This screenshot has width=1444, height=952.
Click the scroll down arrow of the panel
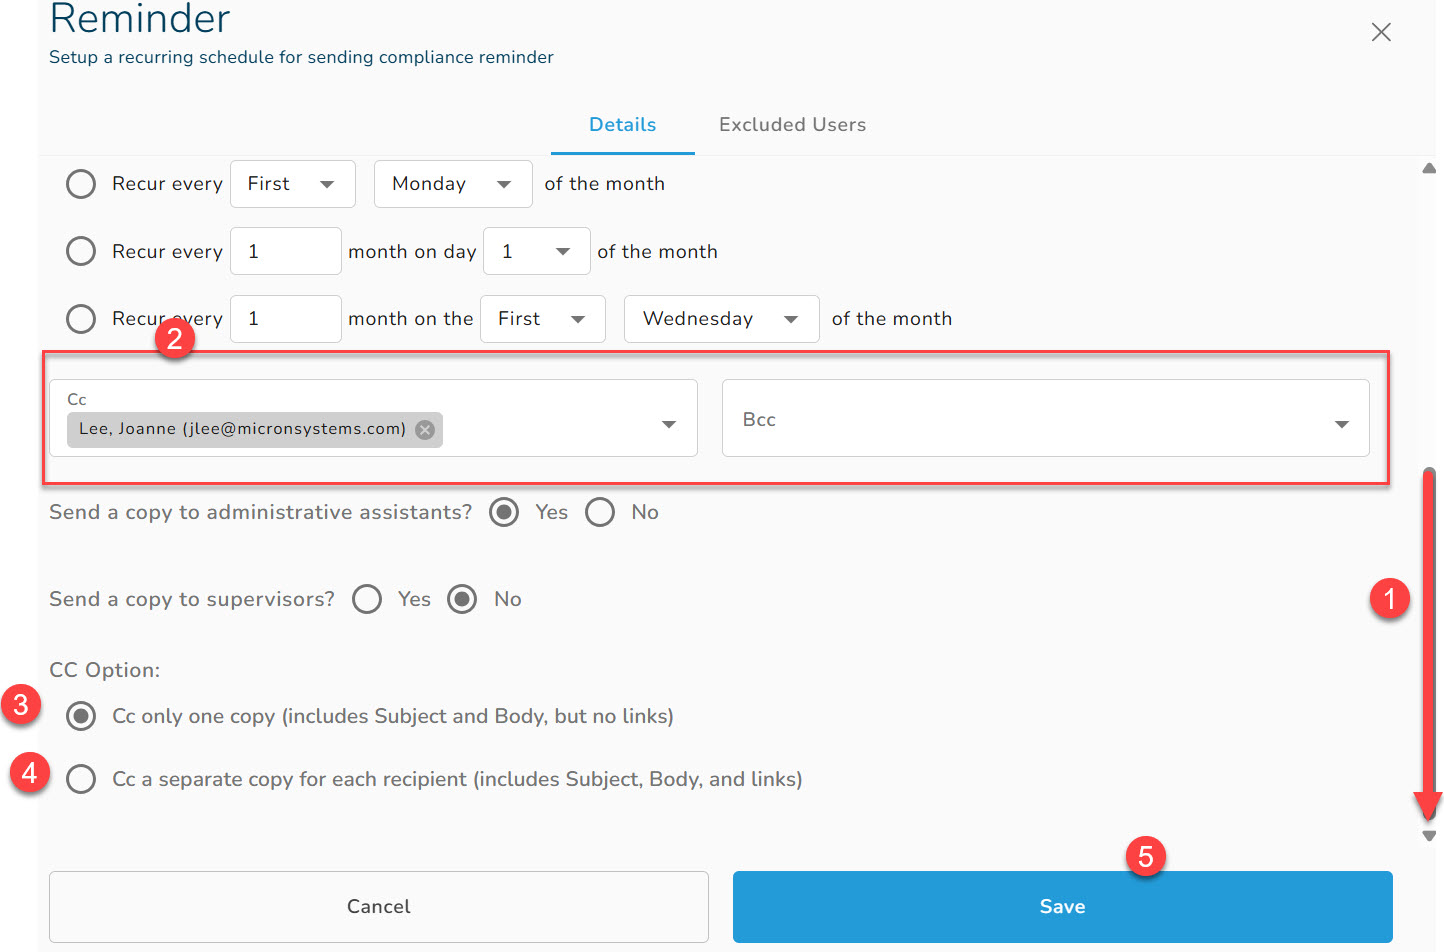tap(1429, 836)
